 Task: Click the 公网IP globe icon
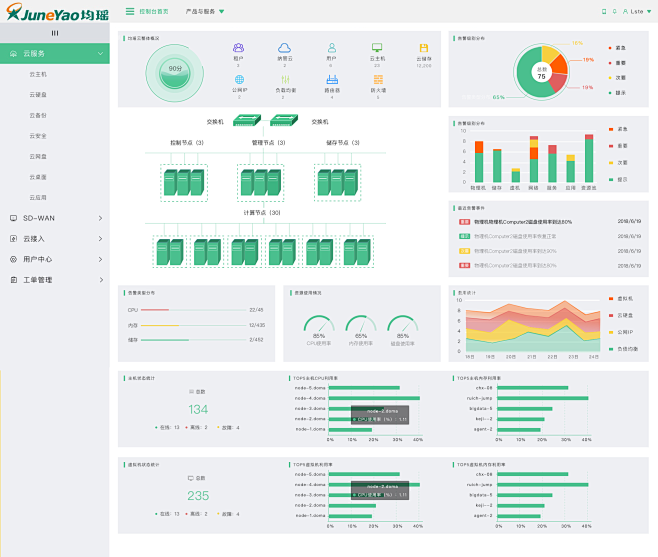tap(239, 79)
